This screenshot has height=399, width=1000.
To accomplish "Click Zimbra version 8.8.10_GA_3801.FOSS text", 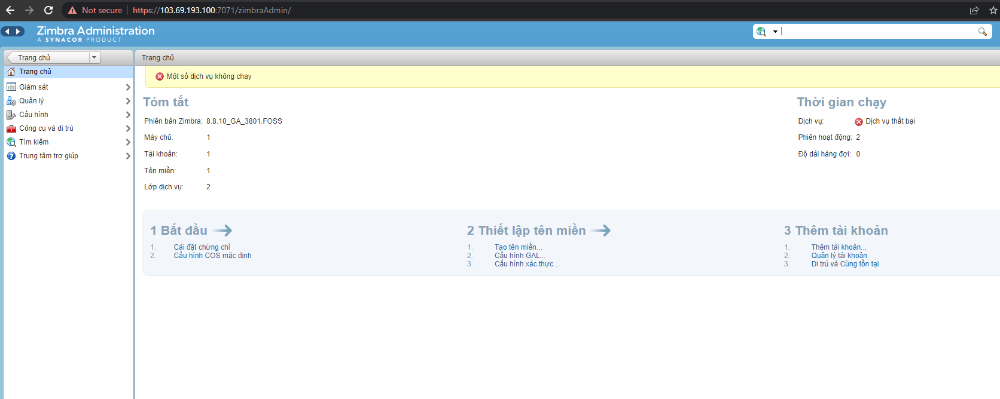I will click(x=244, y=120).
